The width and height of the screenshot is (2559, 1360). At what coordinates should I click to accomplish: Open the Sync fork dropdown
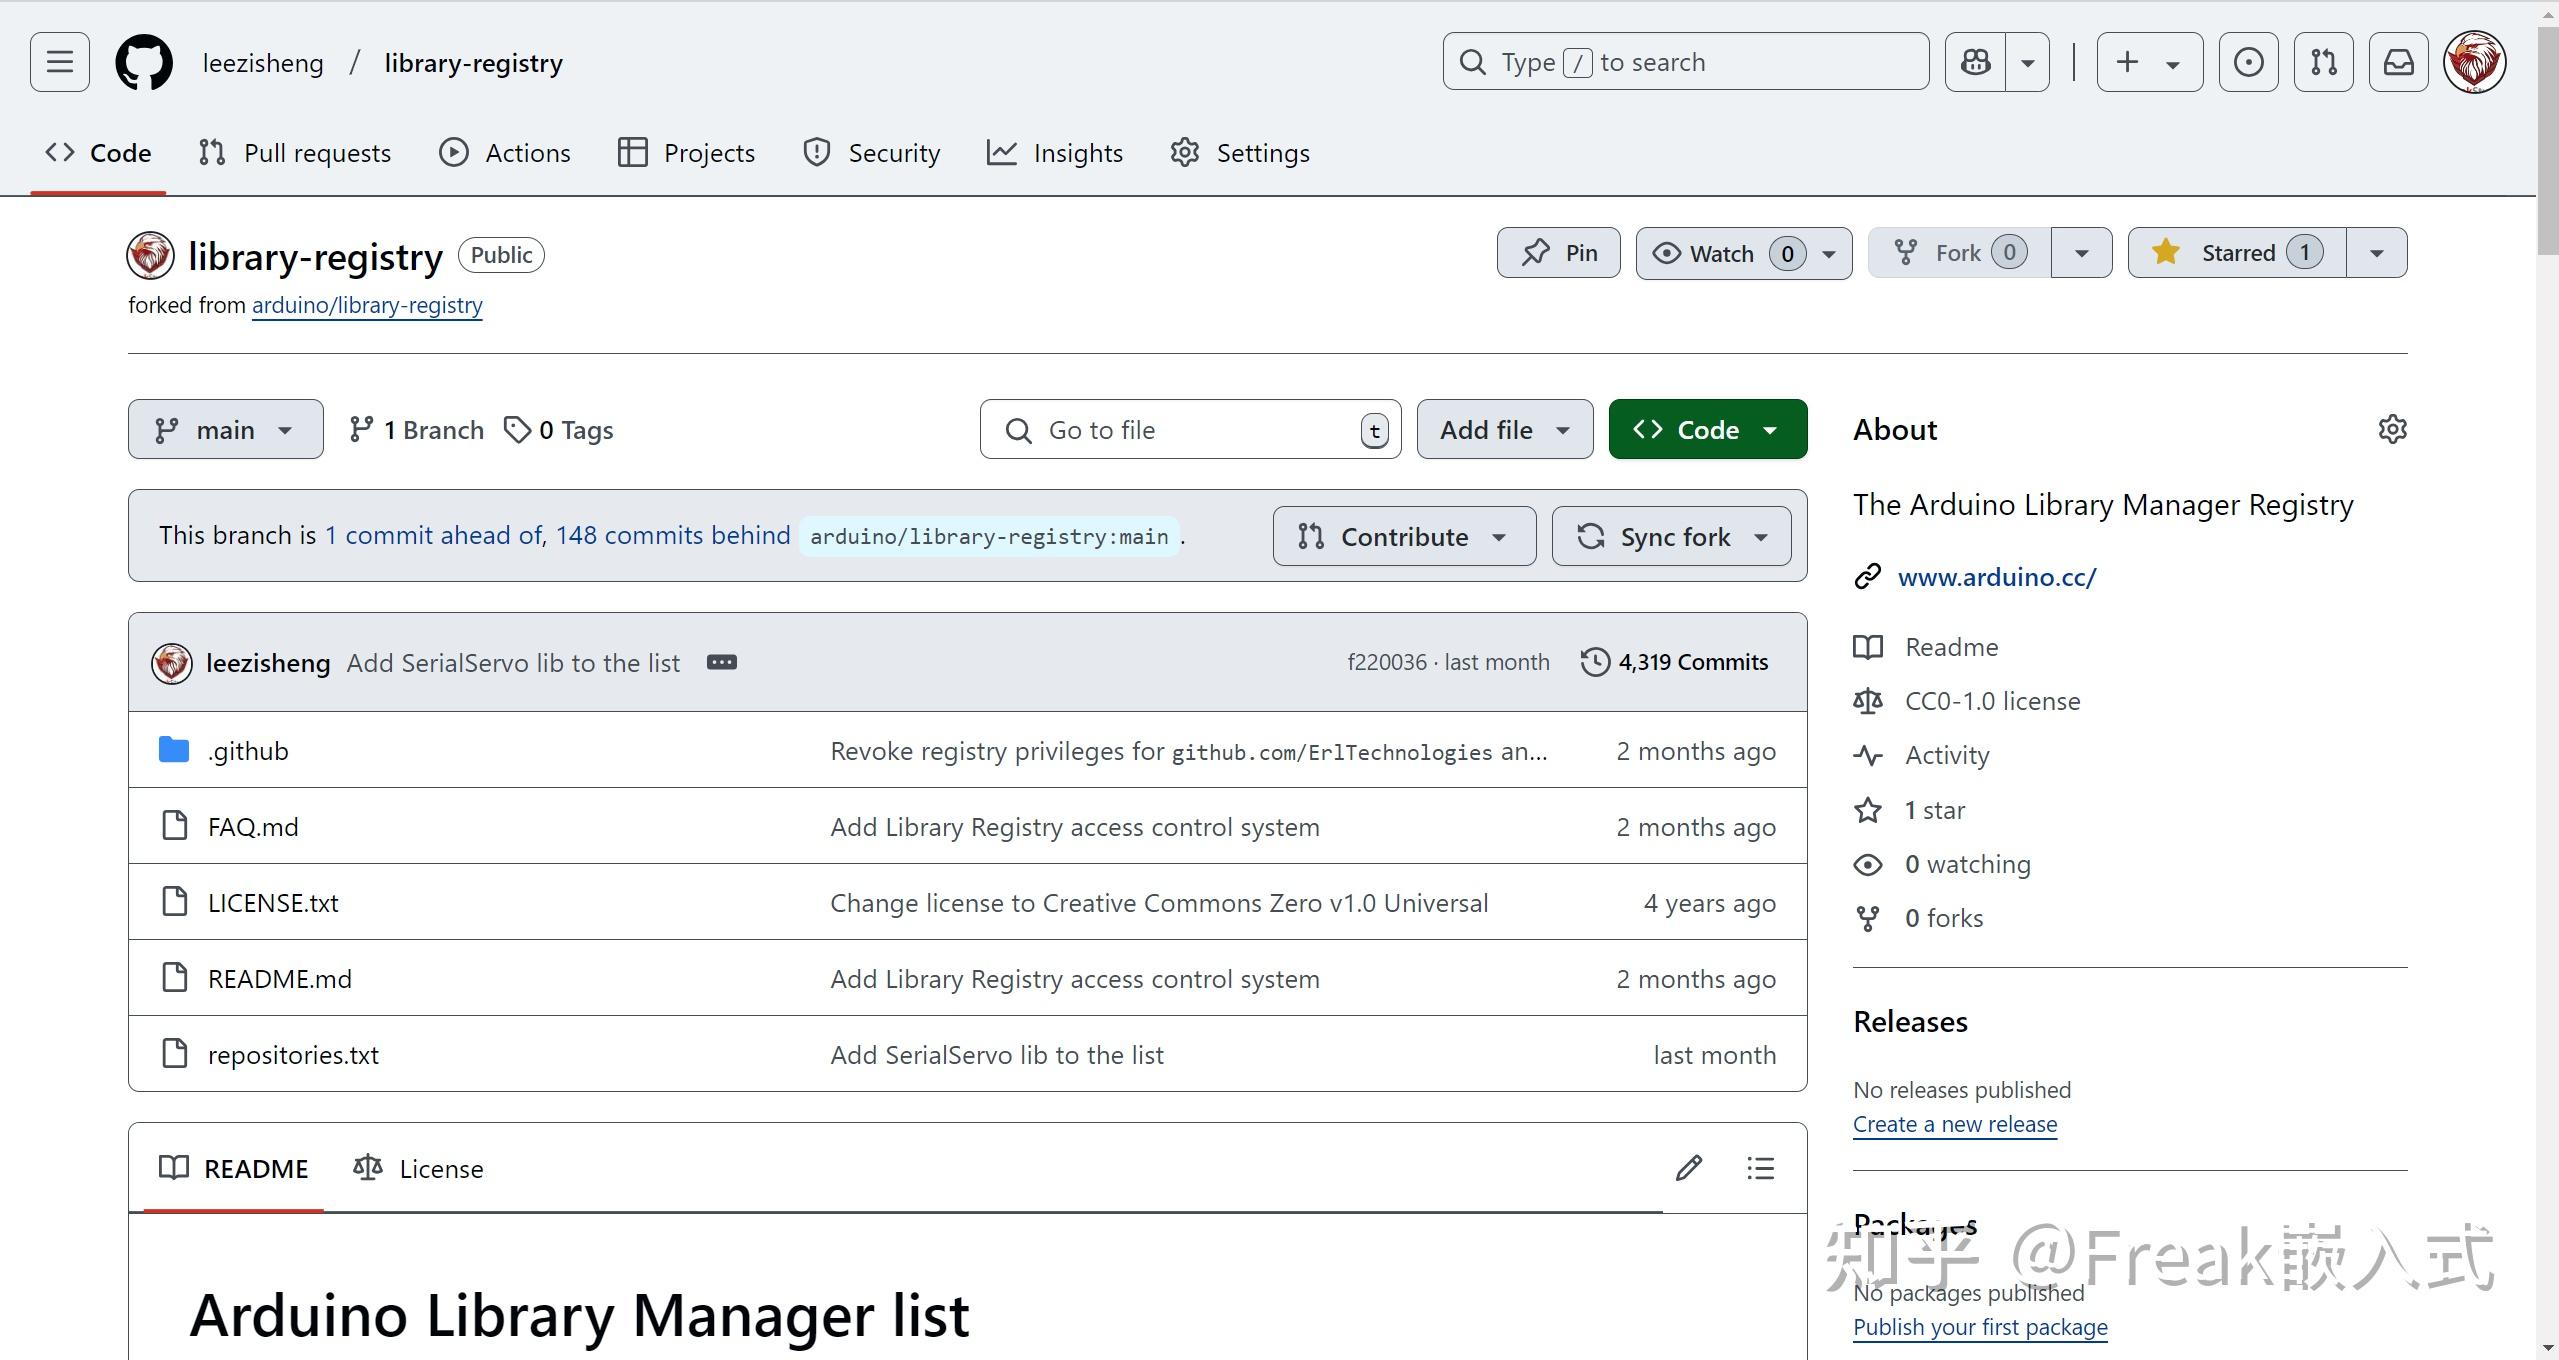pyautogui.click(x=1671, y=537)
